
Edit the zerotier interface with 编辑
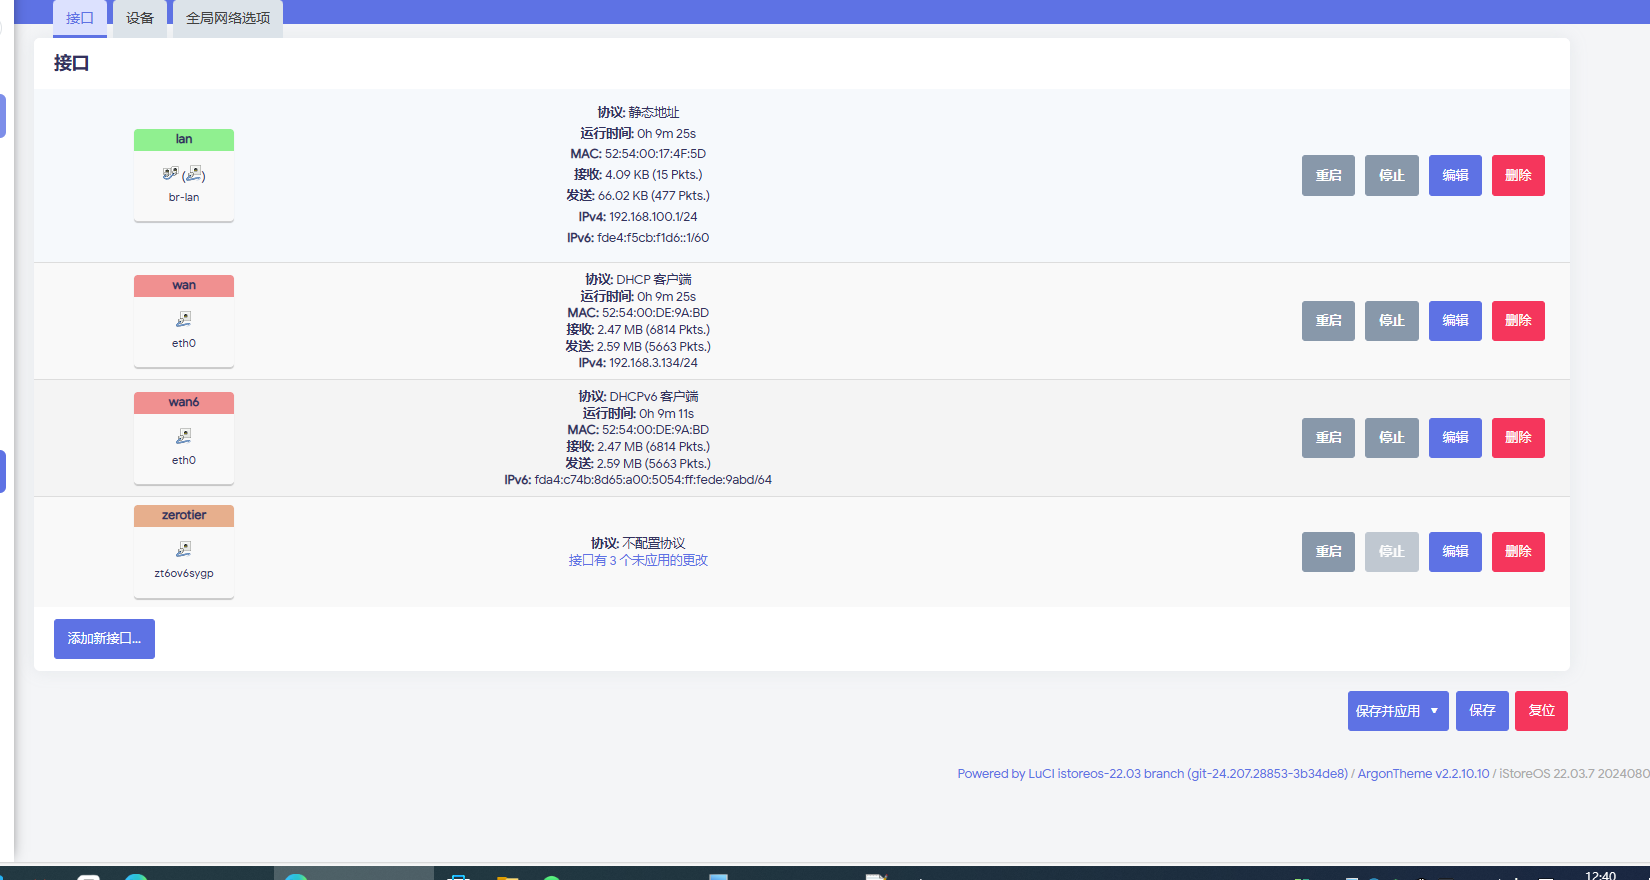1455,552
